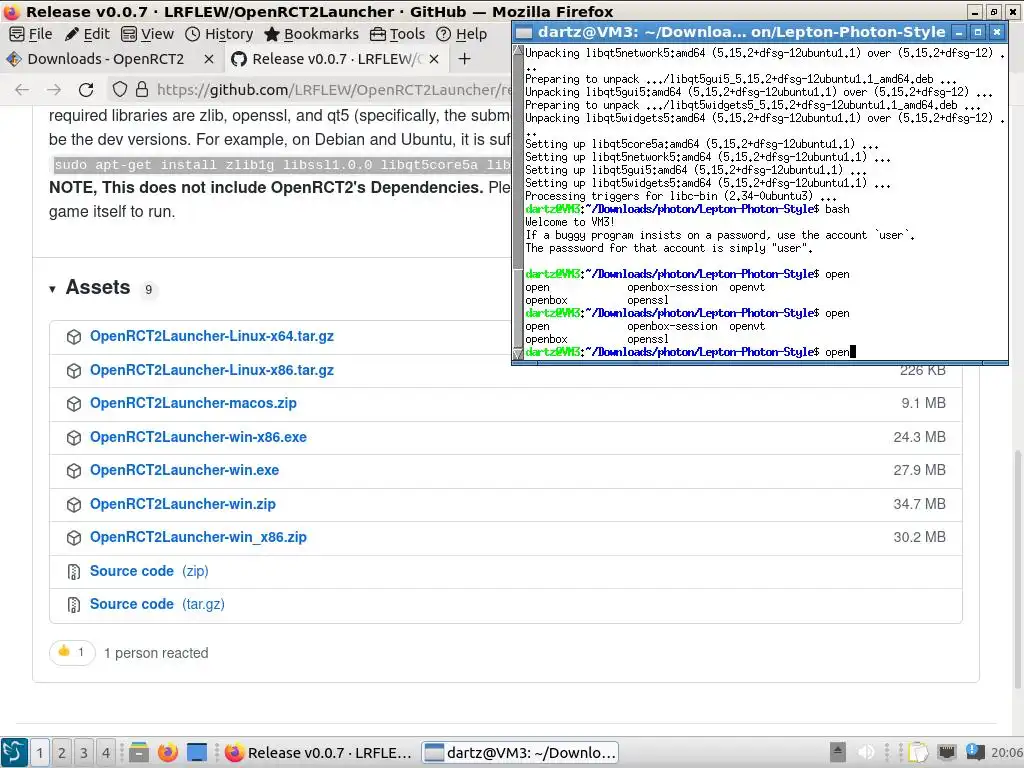The width and height of the screenshot is (1024, 768).
Task: Click the tracking protection shield icon
Action: tap(120, 89)
